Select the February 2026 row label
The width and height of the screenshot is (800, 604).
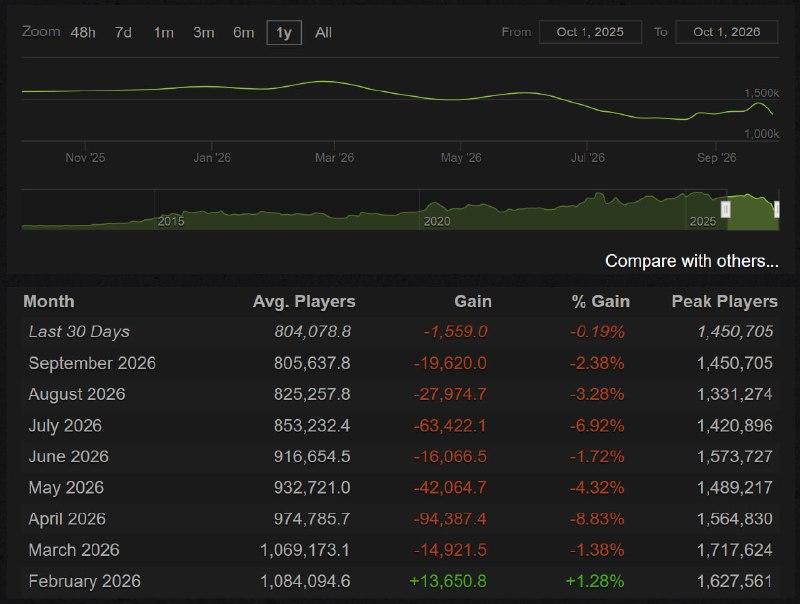pos(85,581)
